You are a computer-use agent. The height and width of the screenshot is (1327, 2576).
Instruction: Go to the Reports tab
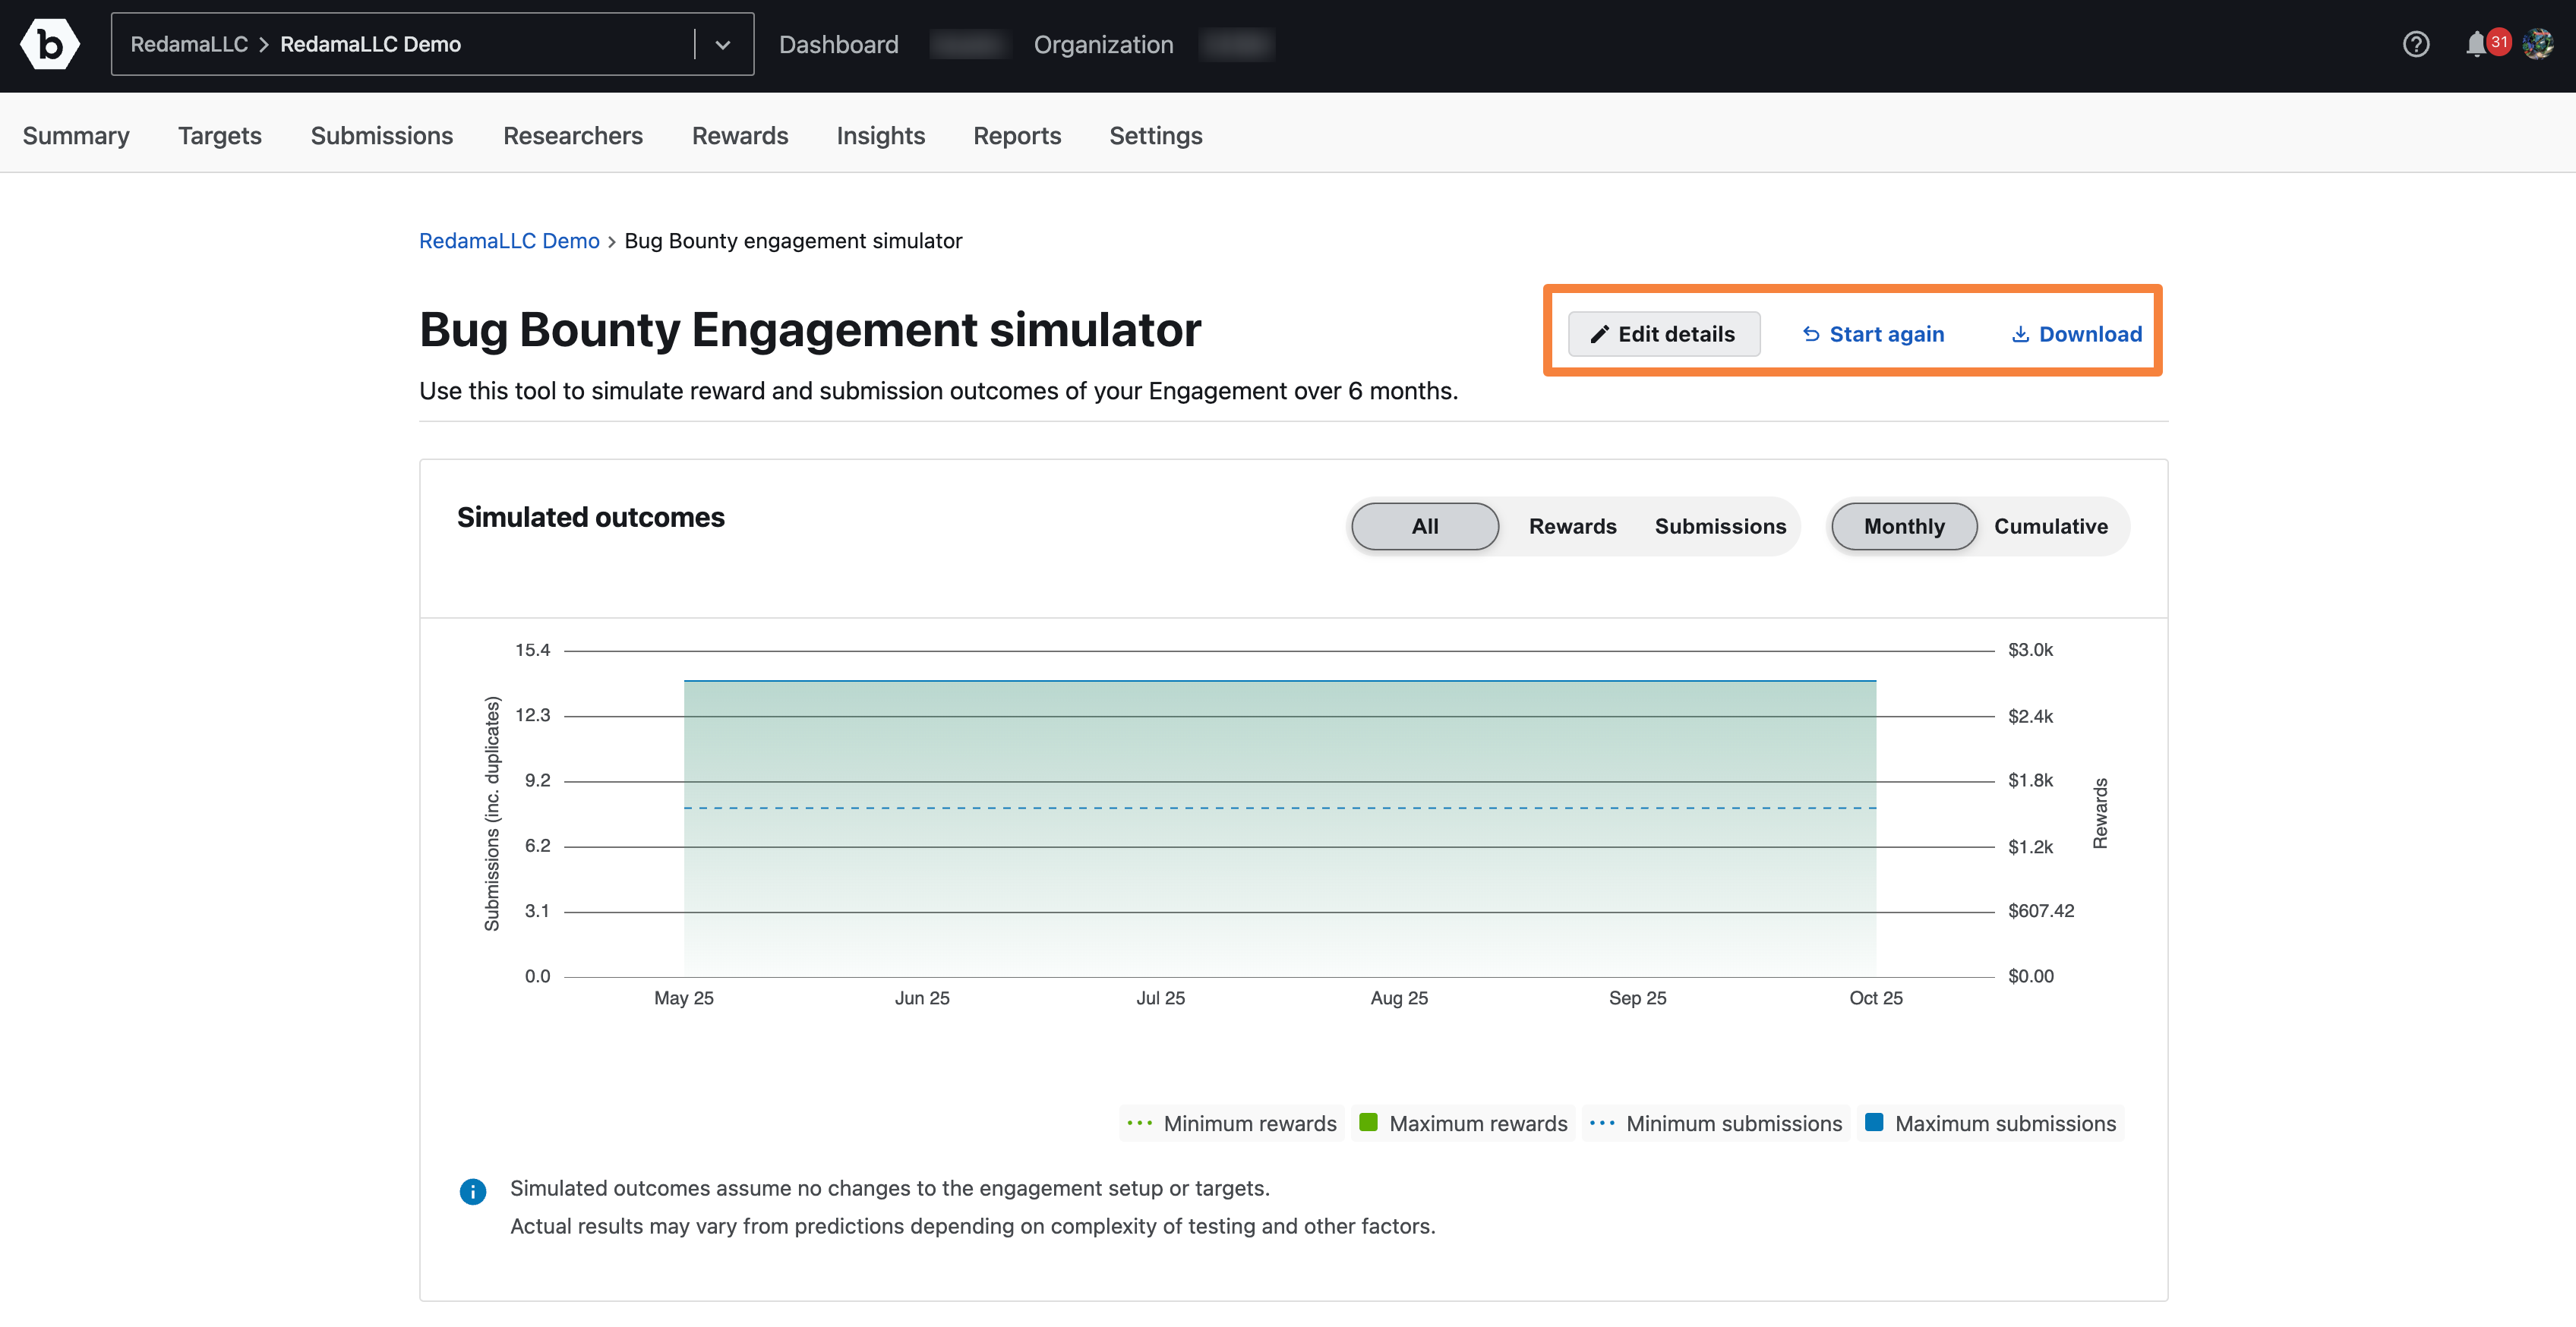point(1017,135)
